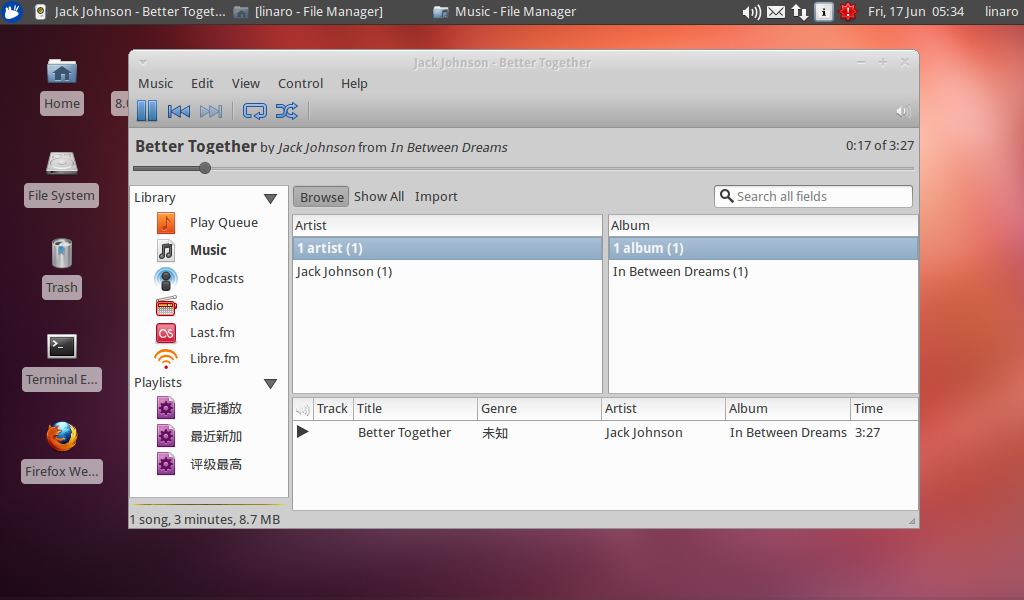Open the Last.fm source icon
The image size is (1024, 600).
pyautogui.click(x=166, y=333)
